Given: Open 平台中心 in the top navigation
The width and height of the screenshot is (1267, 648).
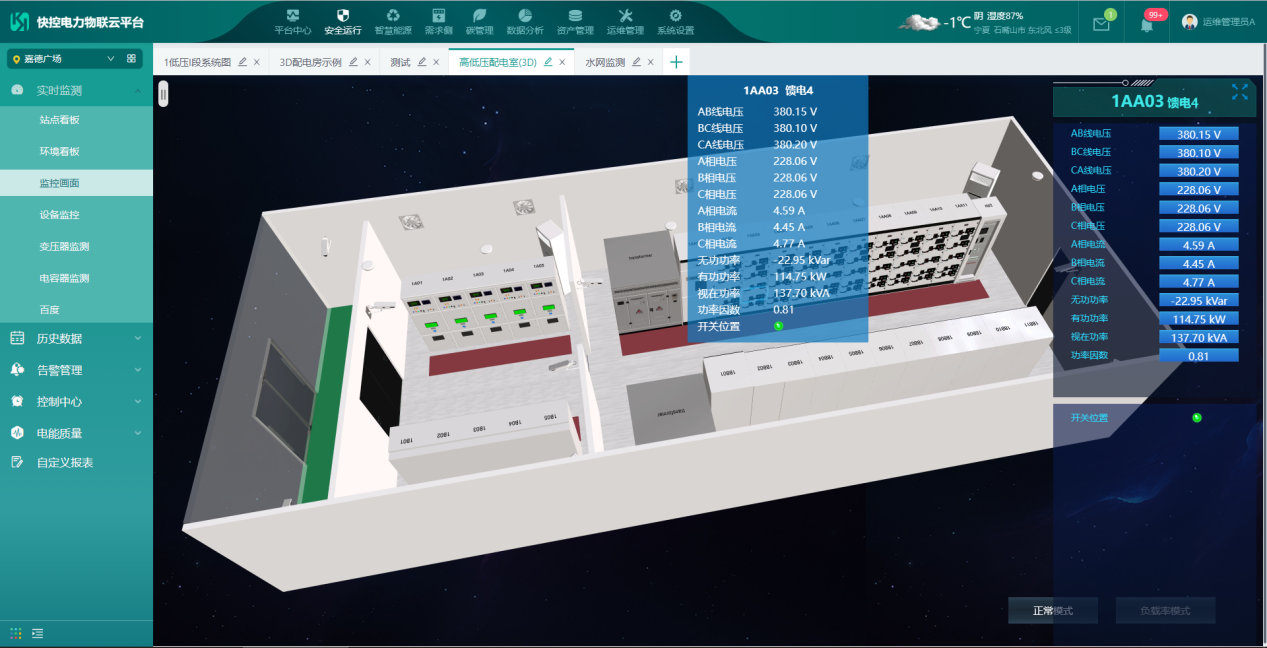Looking at the screenshot, I should (x=293, y=22).
